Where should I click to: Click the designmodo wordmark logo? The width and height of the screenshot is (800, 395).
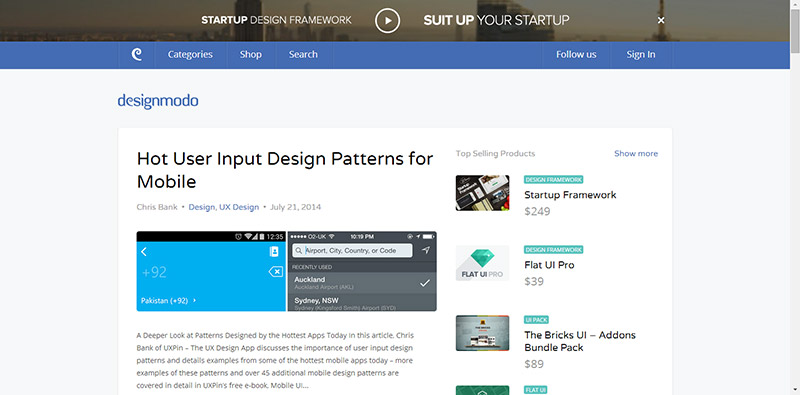(158, 101)
